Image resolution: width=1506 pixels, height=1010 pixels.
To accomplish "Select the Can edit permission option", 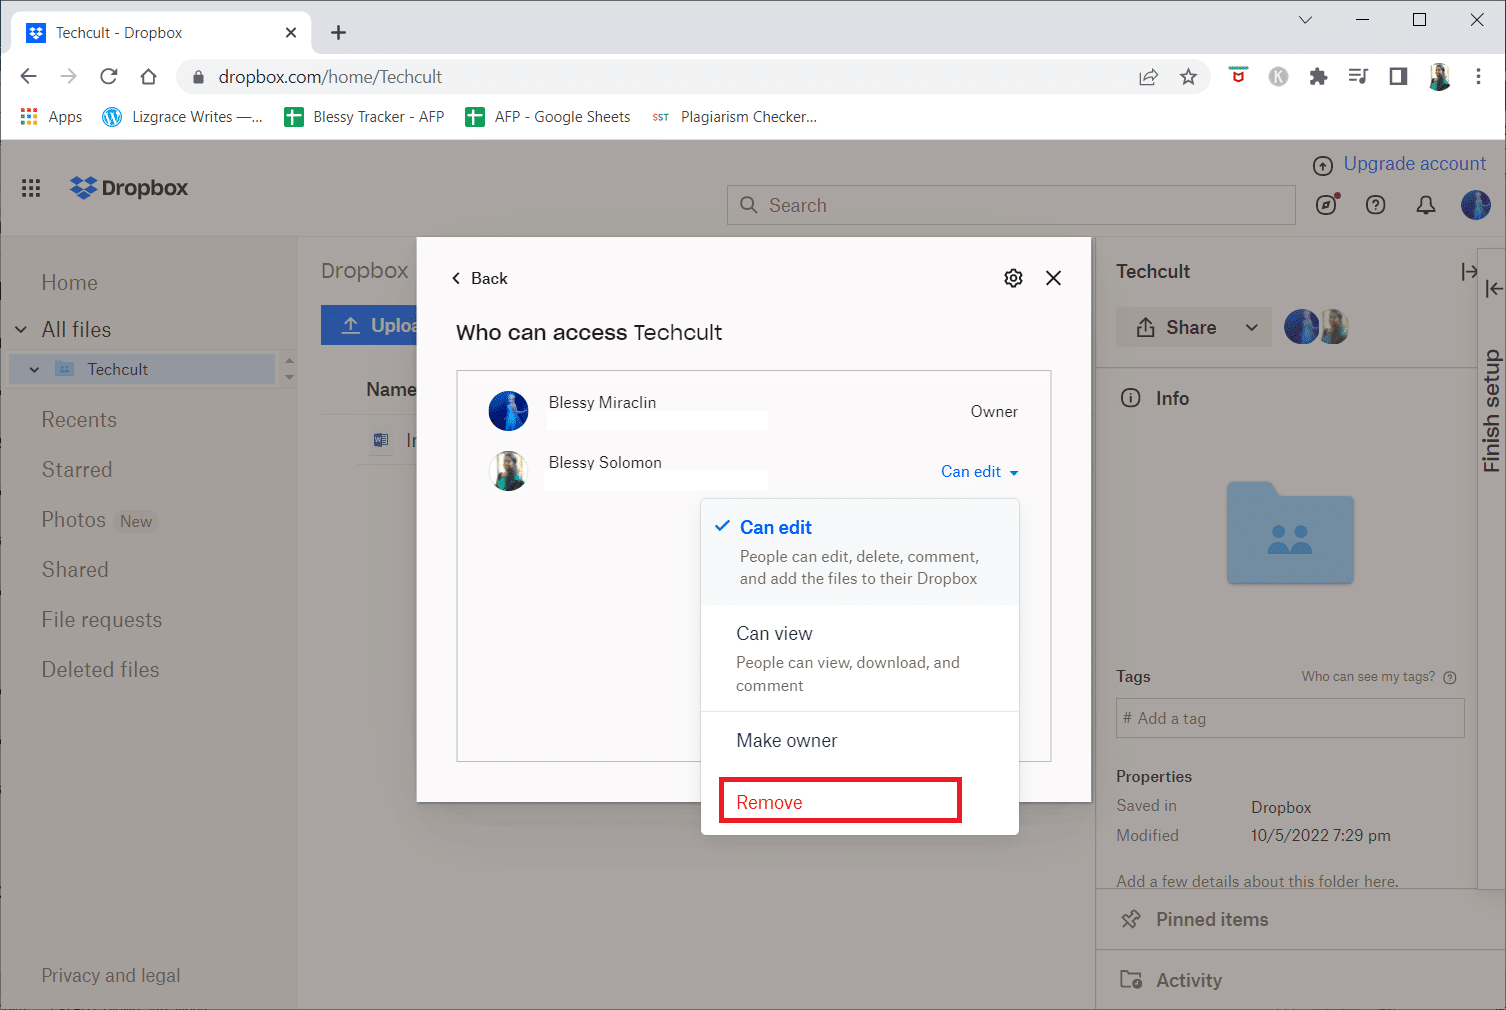I will (860, 552).
